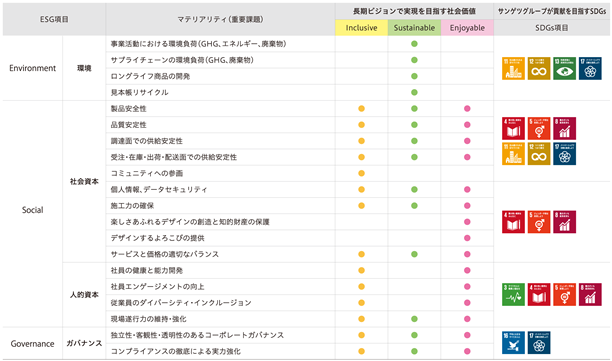
Task: Select the green Sustainable header cell
Action: click(x=414, y=28)
